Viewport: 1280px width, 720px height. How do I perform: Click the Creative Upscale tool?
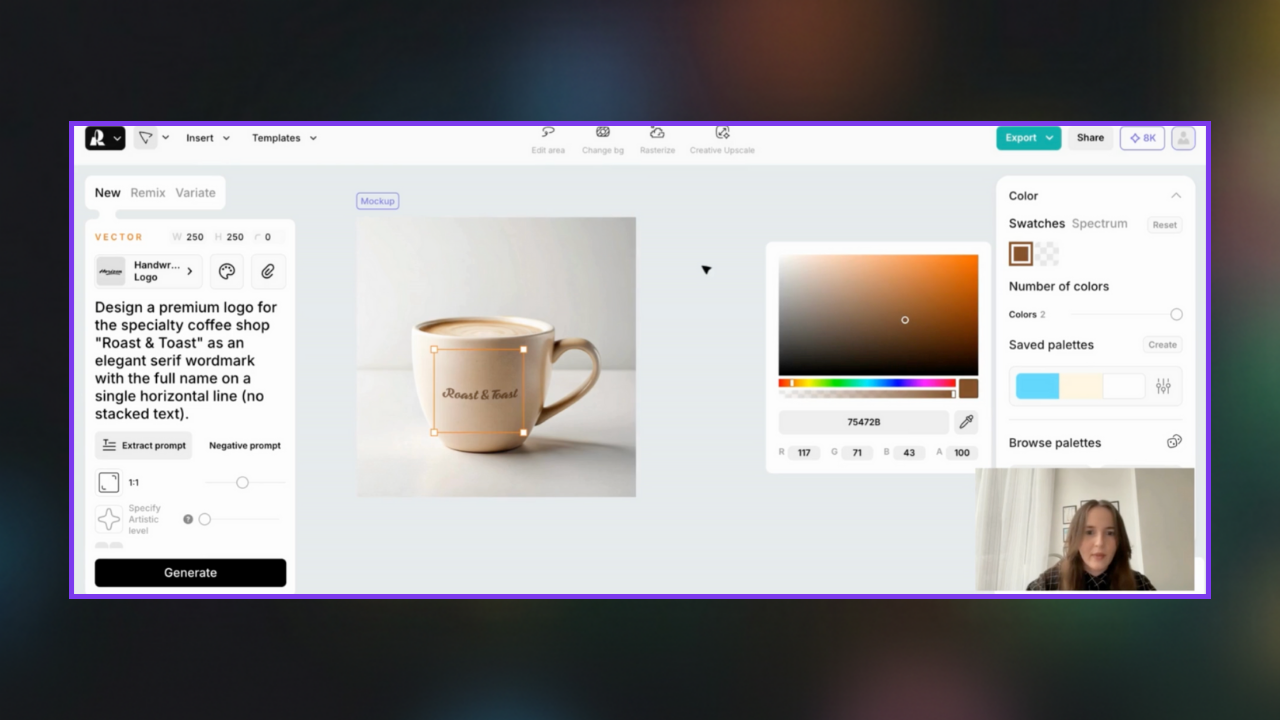pos(722,140)
